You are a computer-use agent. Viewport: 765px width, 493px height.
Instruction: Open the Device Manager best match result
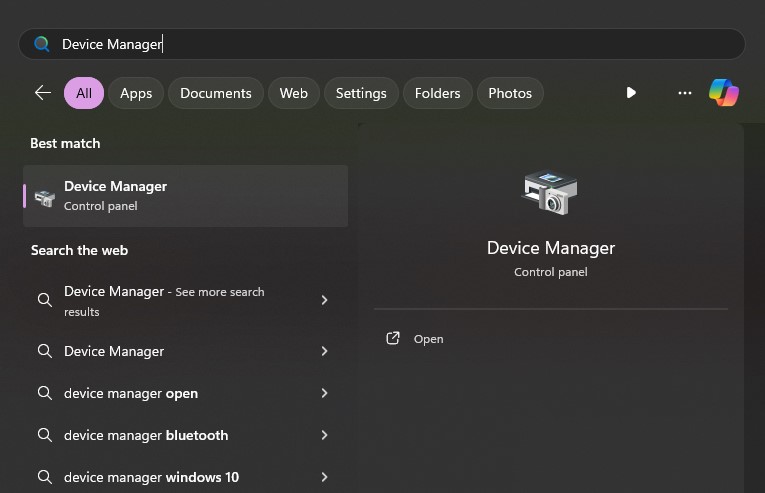coord(185,196)
